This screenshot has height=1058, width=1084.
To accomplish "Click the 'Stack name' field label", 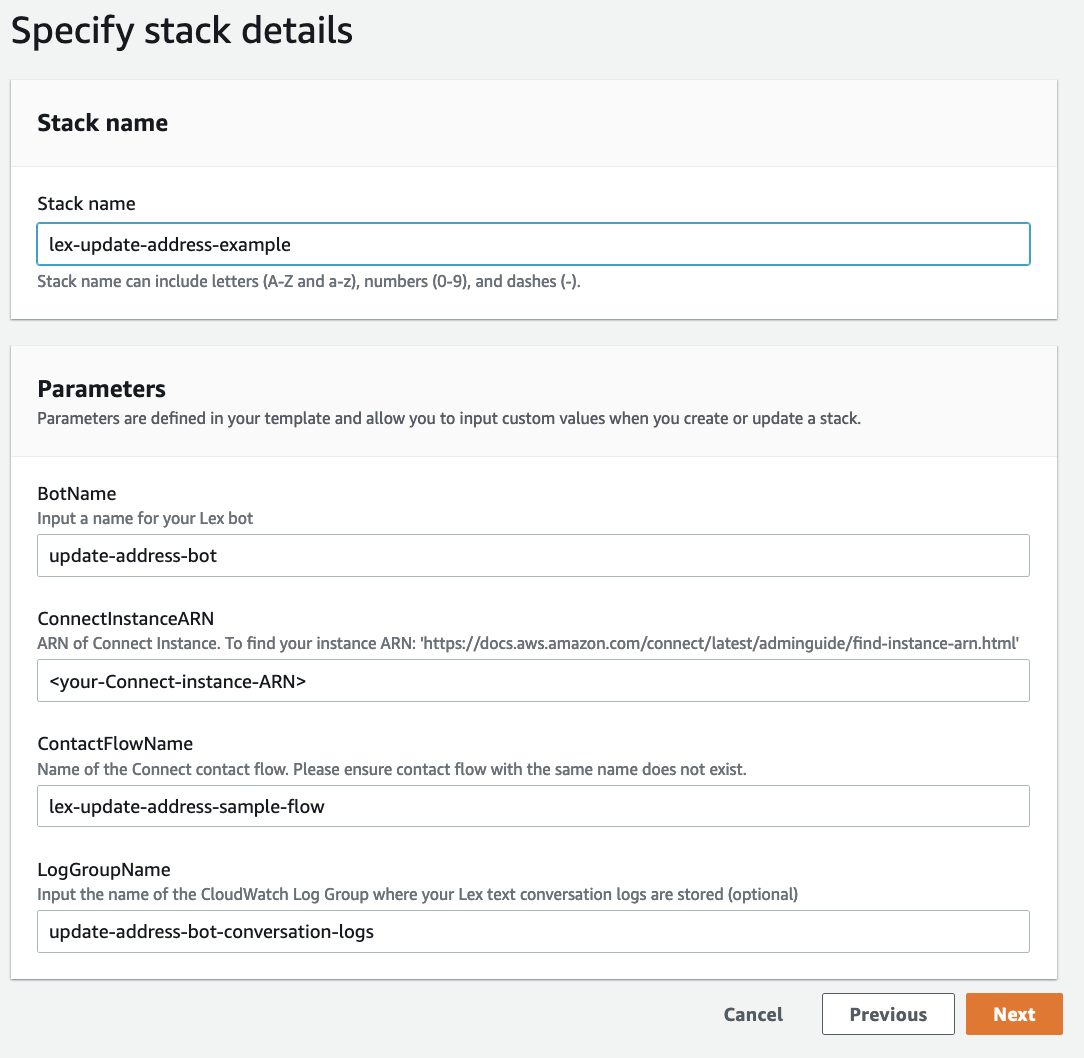I will 86,204.
